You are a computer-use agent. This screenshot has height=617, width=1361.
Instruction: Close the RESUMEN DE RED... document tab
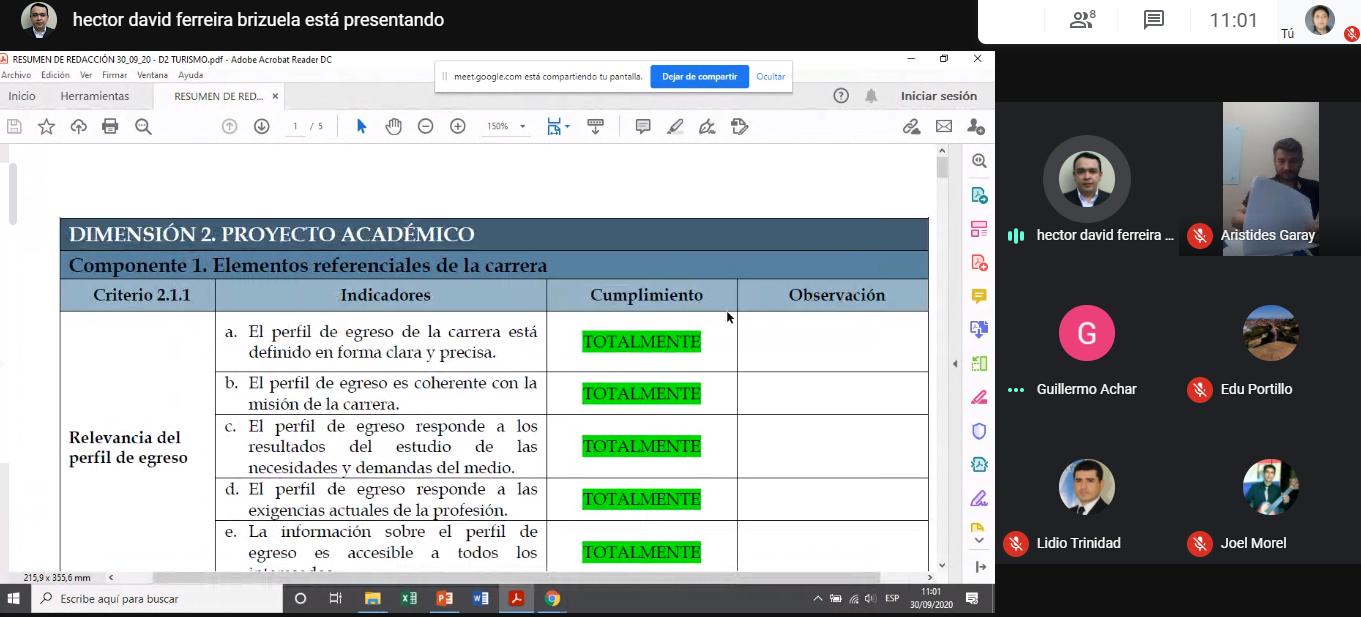tap(275, 96)
